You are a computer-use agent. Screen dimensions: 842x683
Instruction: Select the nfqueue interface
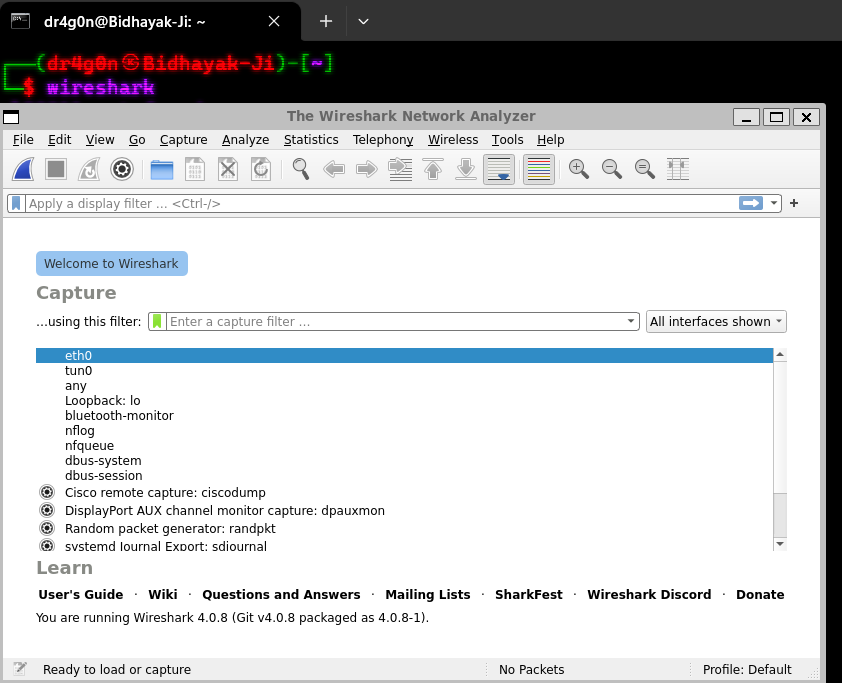point(404,446)
